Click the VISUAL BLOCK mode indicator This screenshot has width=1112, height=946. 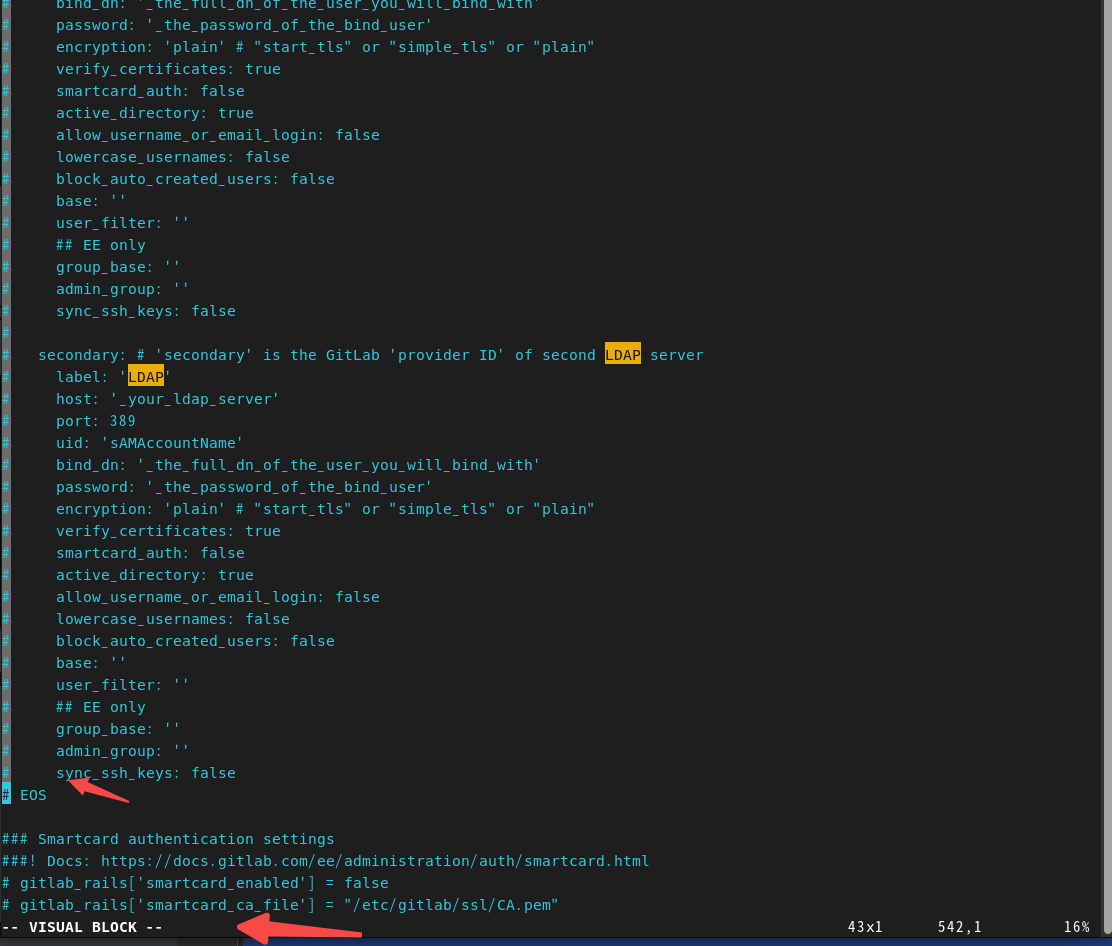coord(82,926)
